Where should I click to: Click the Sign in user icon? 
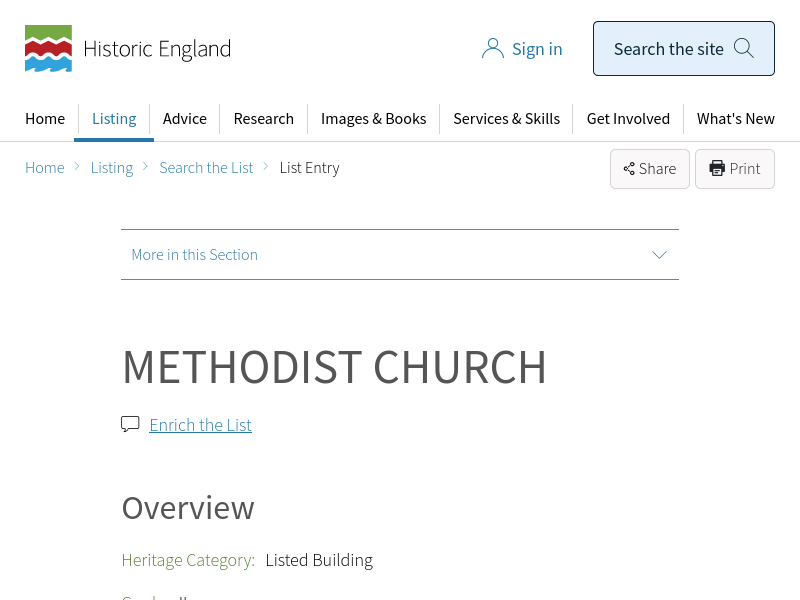coord(492,49)
